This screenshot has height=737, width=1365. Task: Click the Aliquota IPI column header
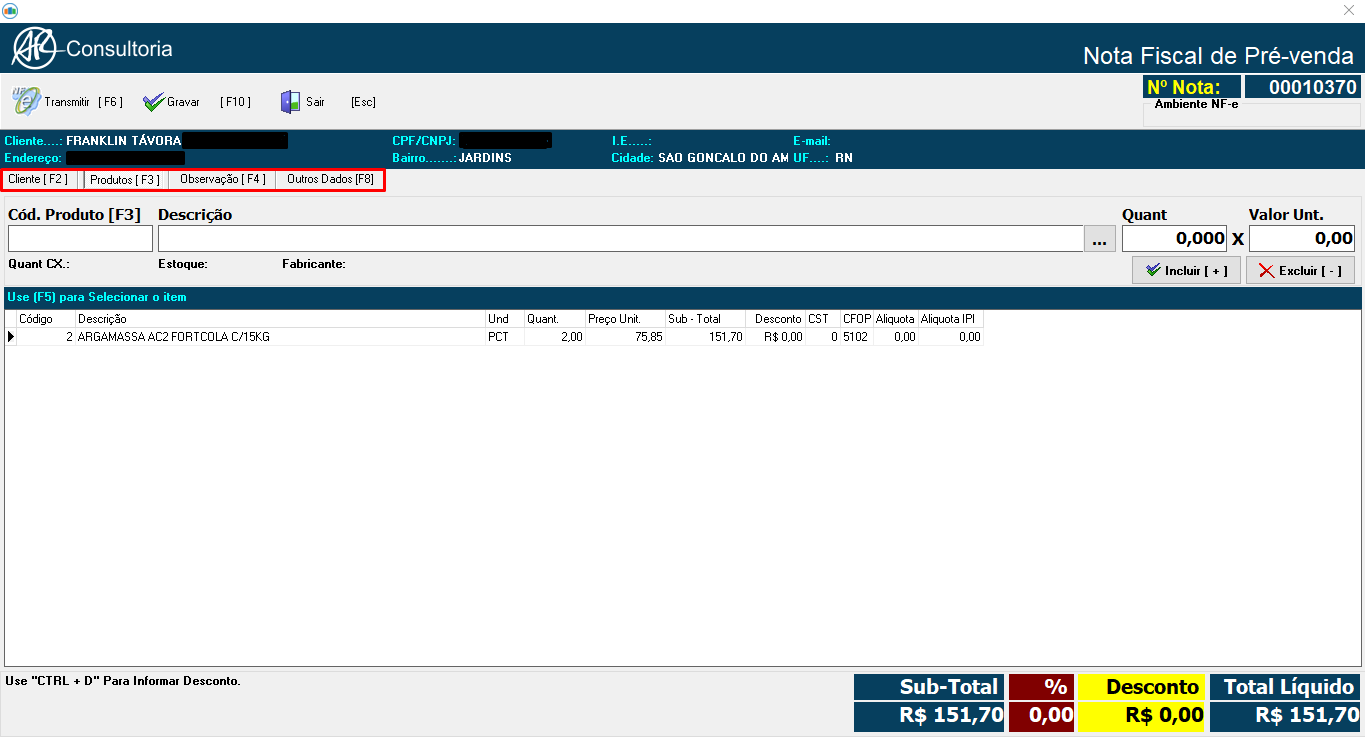pos(951,319)
